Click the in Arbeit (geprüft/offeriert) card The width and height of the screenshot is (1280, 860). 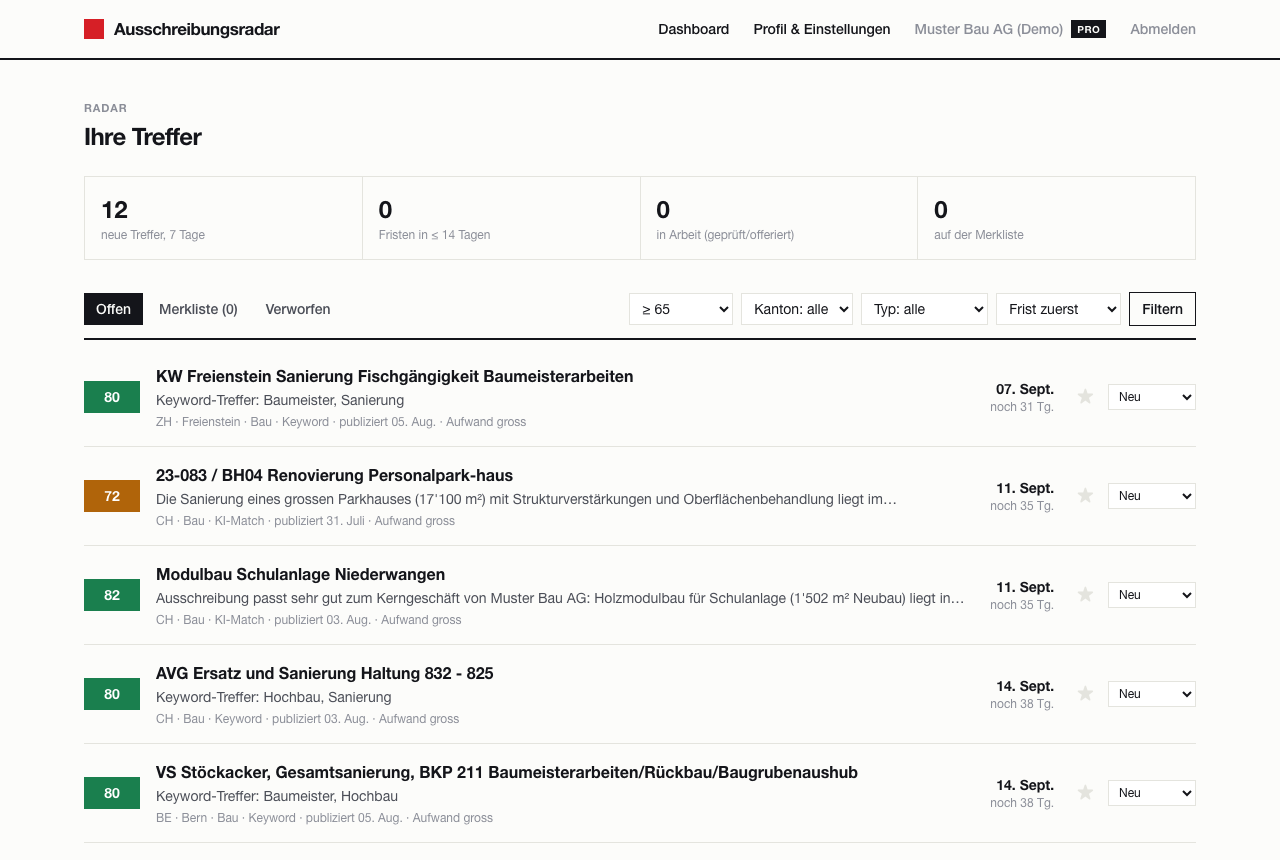[x=779, y=218]
